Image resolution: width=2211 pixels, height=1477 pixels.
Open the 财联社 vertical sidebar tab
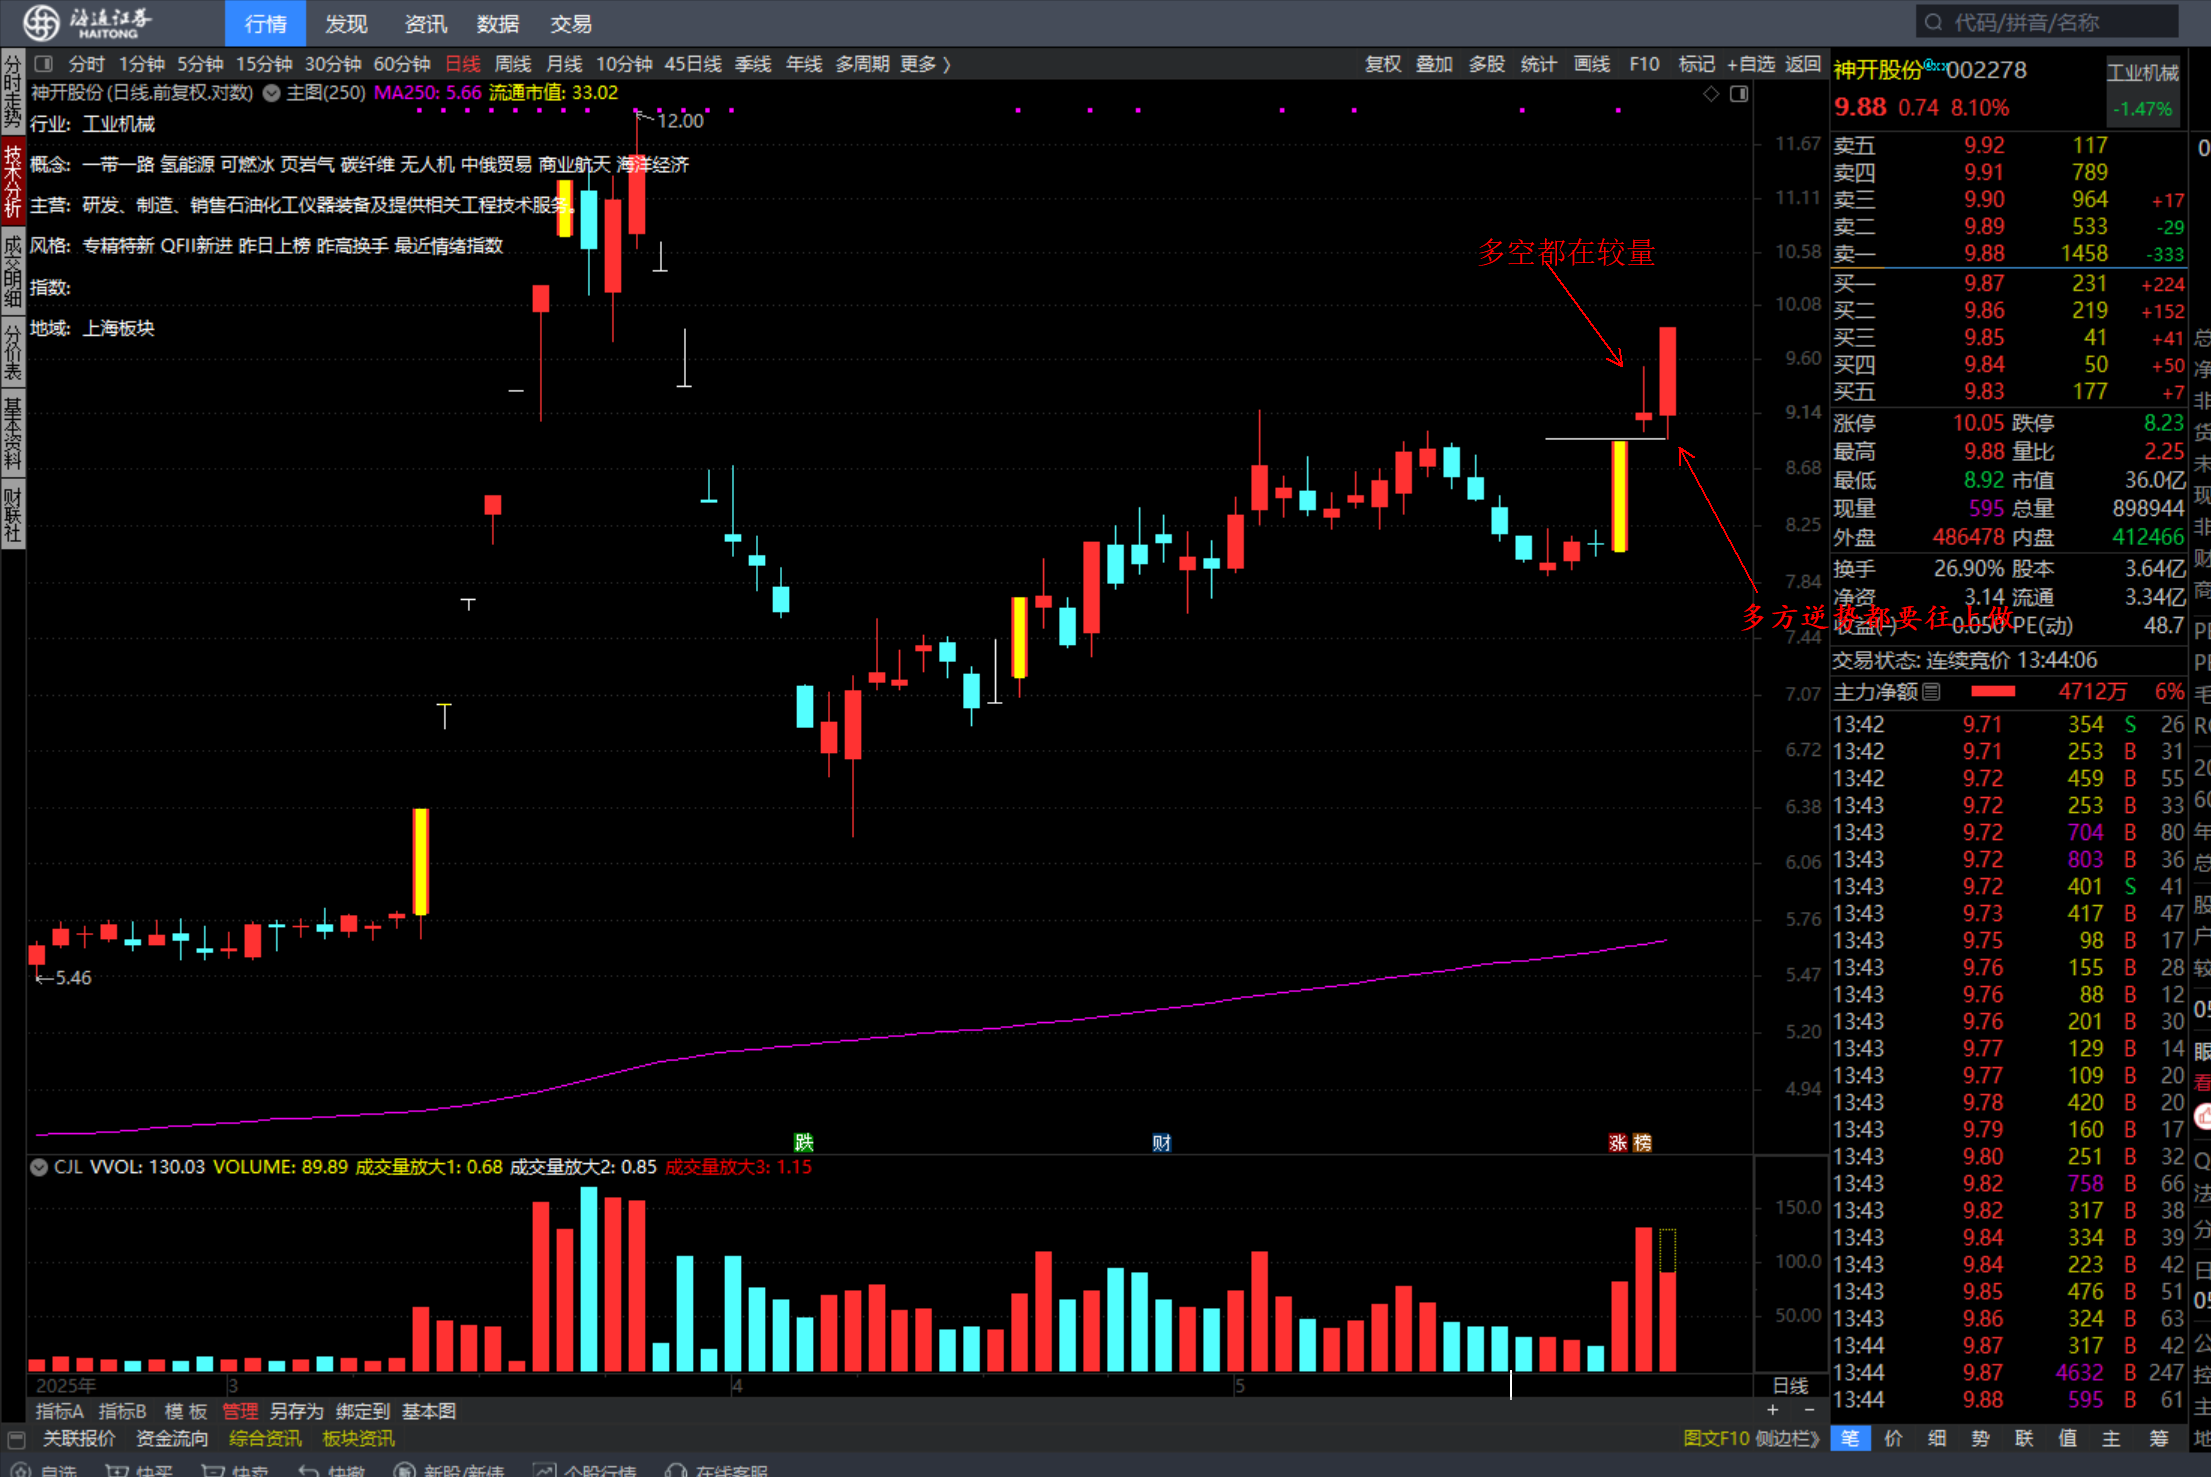(13, 514)
